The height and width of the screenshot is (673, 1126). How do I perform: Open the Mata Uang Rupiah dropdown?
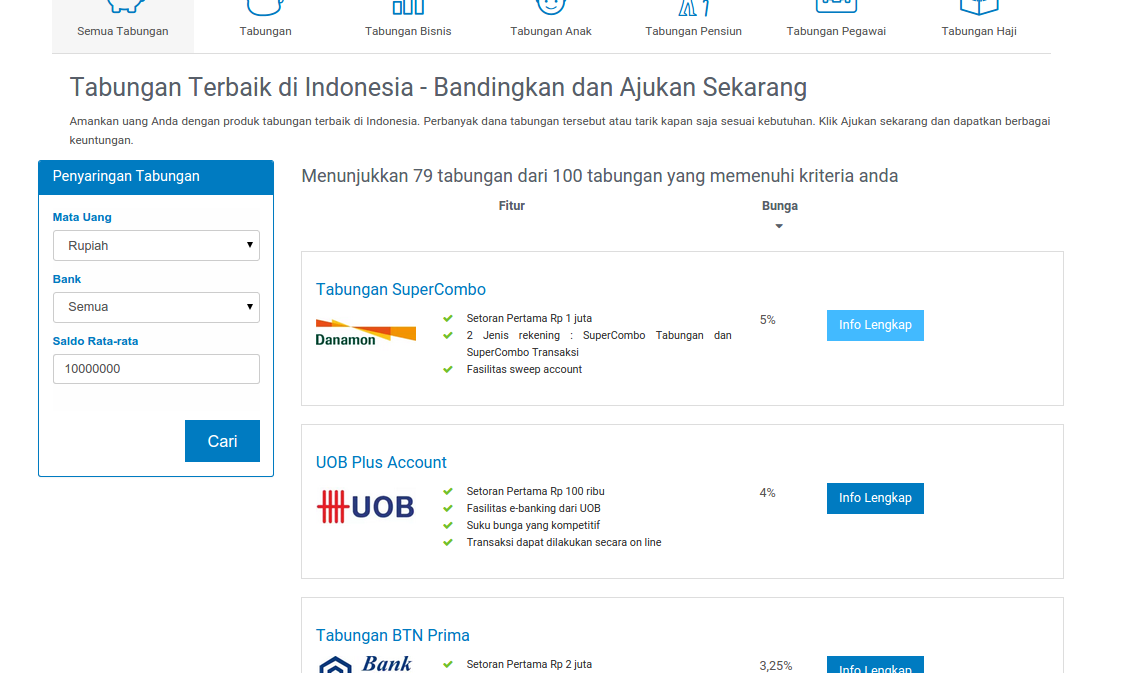[x=156, y=246]
